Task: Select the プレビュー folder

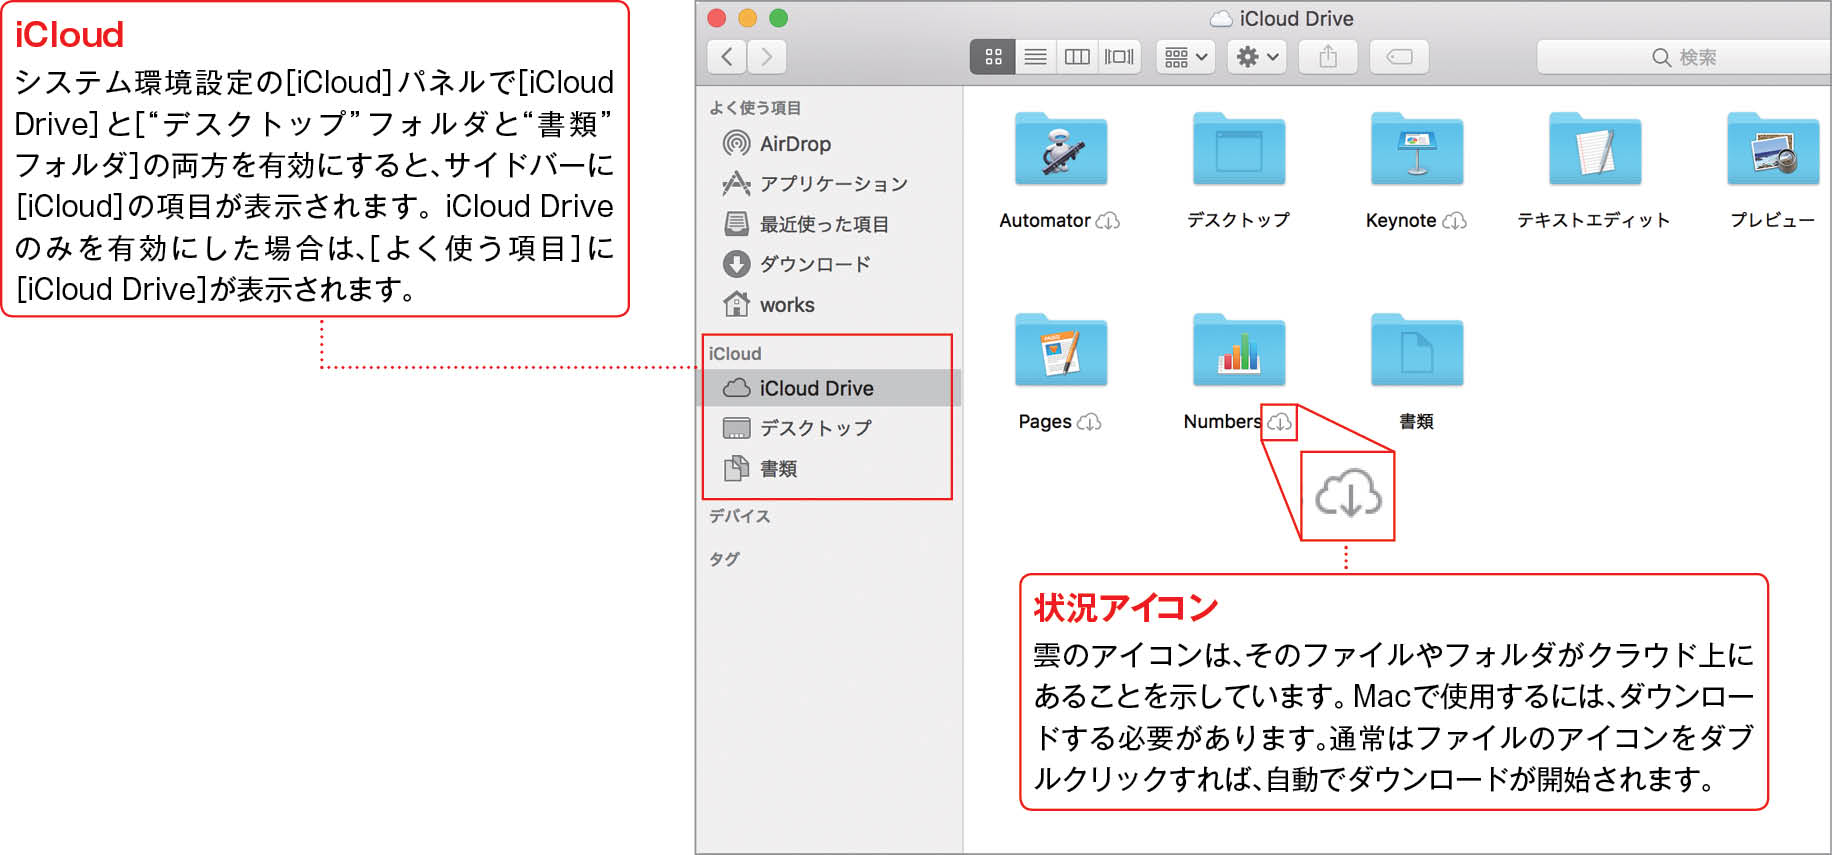Action: tap(1773, 149)
